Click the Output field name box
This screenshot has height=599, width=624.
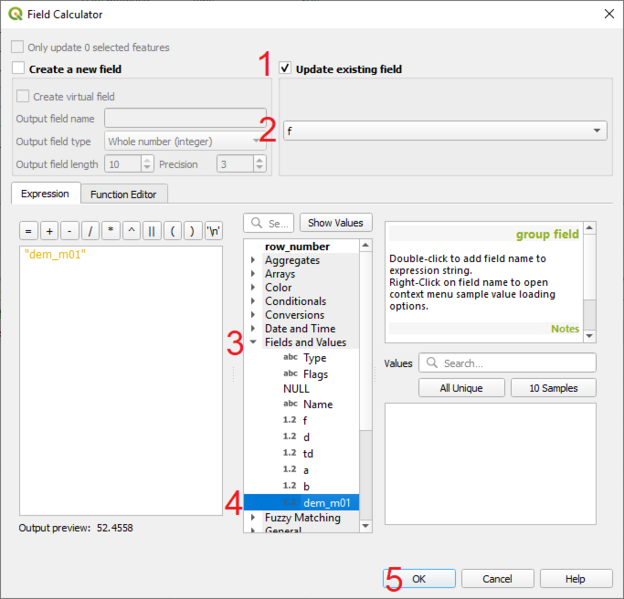(x=185, y=118)
